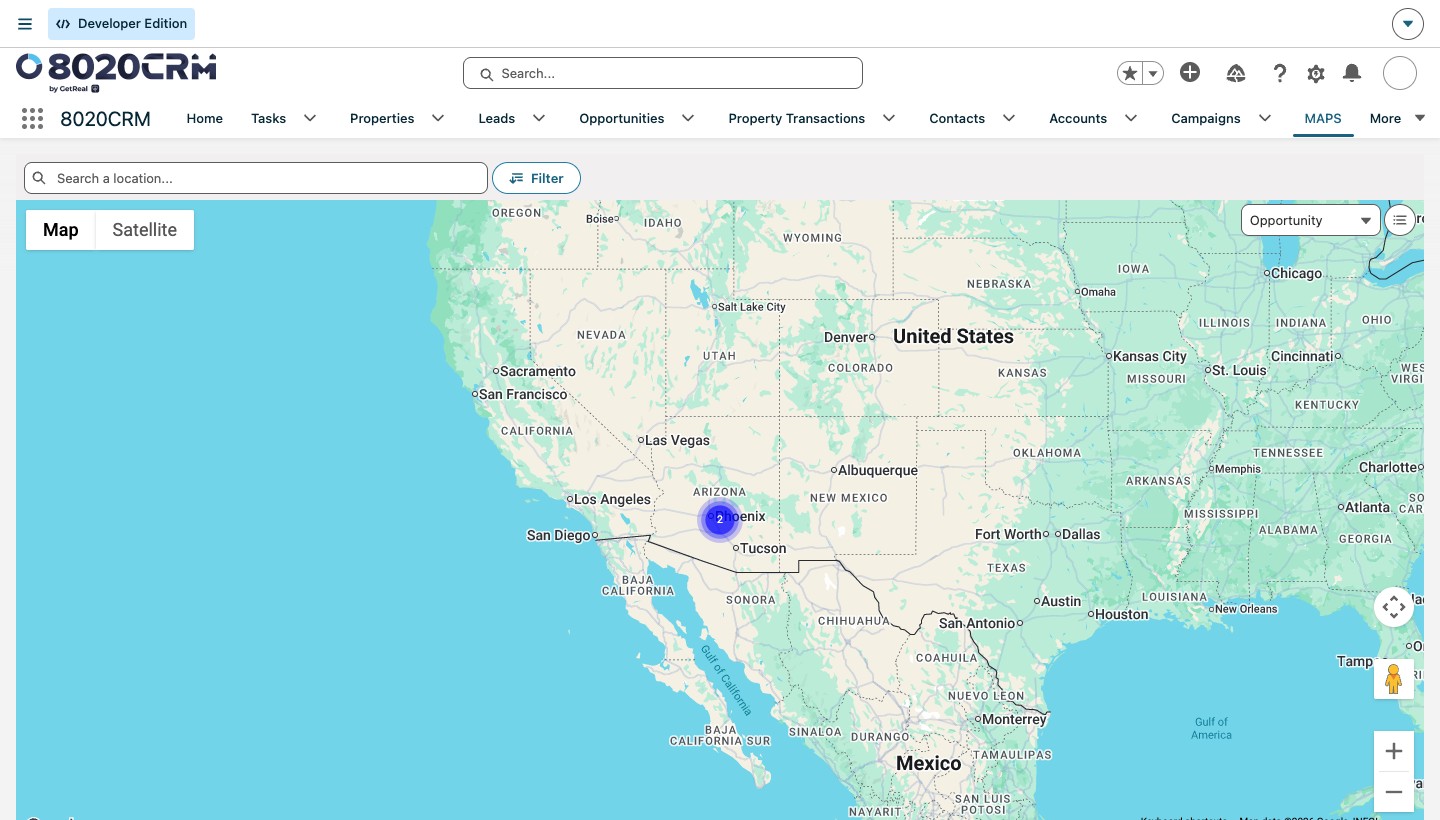Click the Monterrey label on map

1014,719
